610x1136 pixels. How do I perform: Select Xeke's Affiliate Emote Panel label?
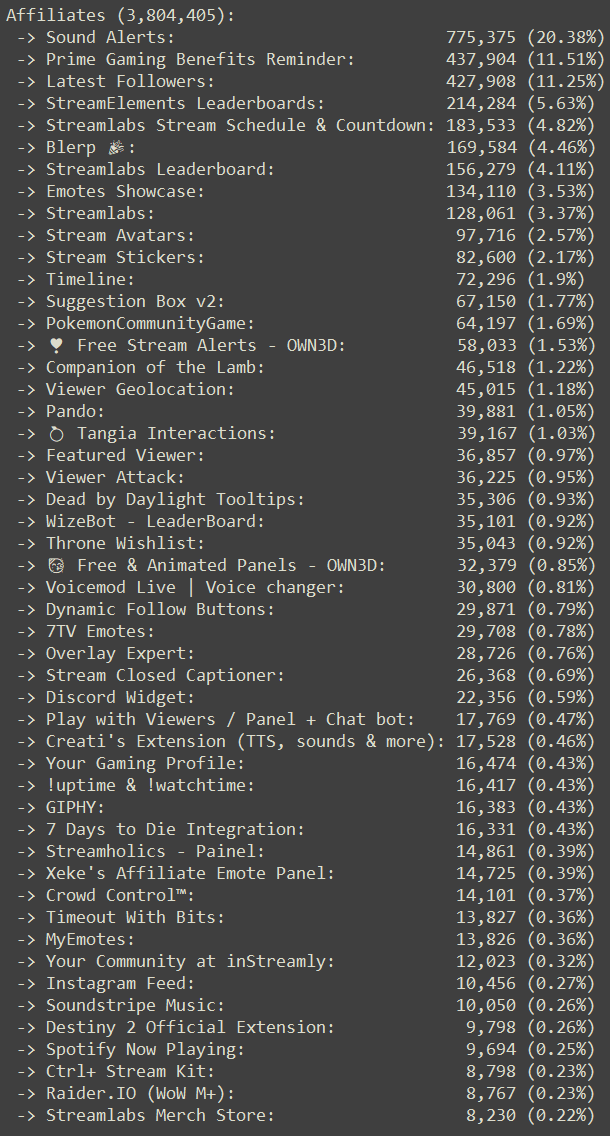pyautogui.click(x=191, y=873)
